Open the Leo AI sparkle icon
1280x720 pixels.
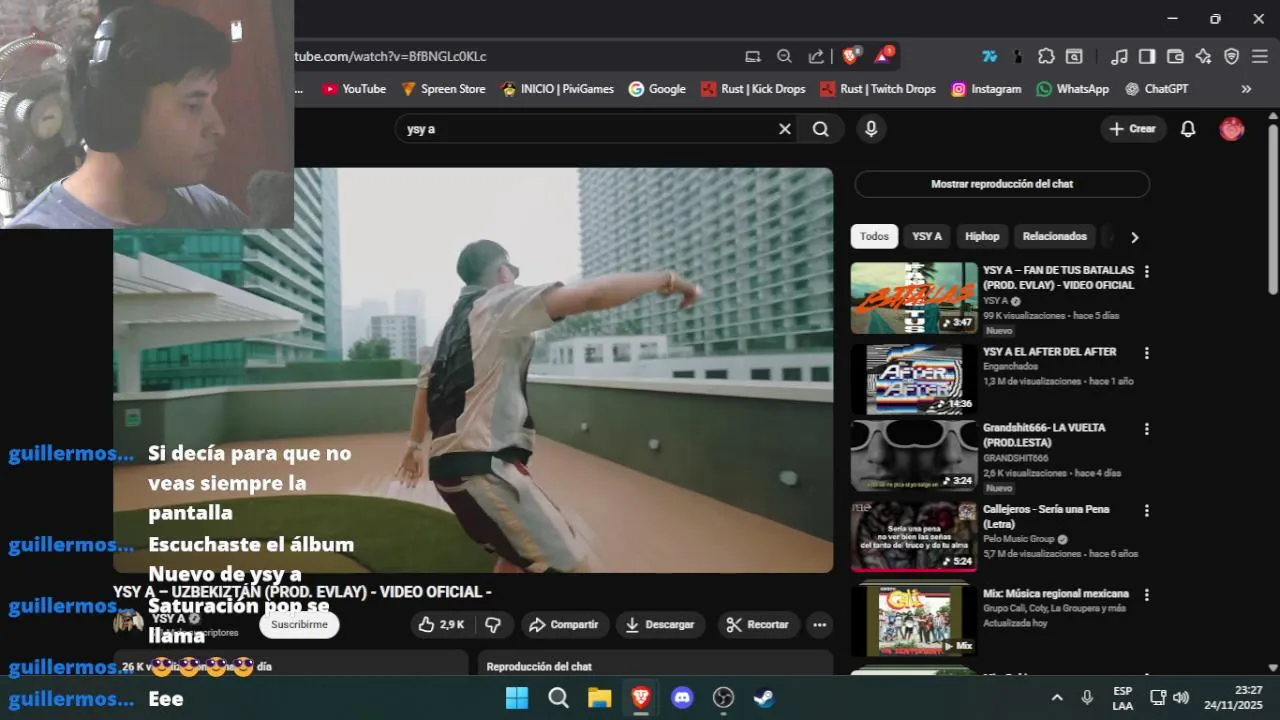[1203, 57]
